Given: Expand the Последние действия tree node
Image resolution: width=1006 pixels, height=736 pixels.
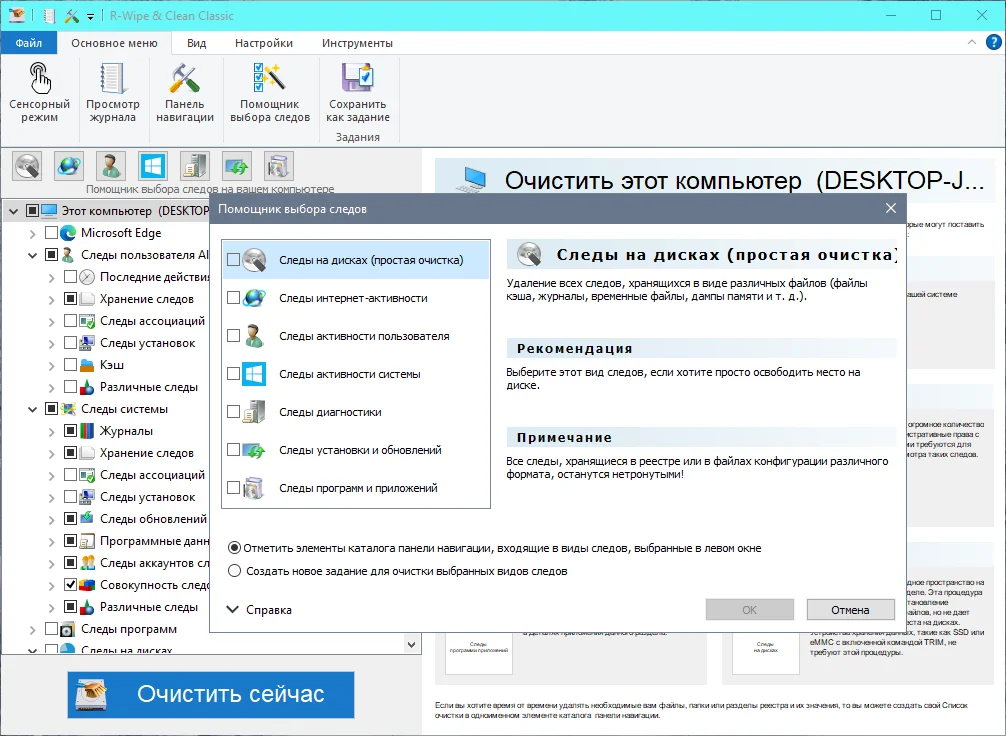Looking at the screenshot, I should click(x=51, y=278).
